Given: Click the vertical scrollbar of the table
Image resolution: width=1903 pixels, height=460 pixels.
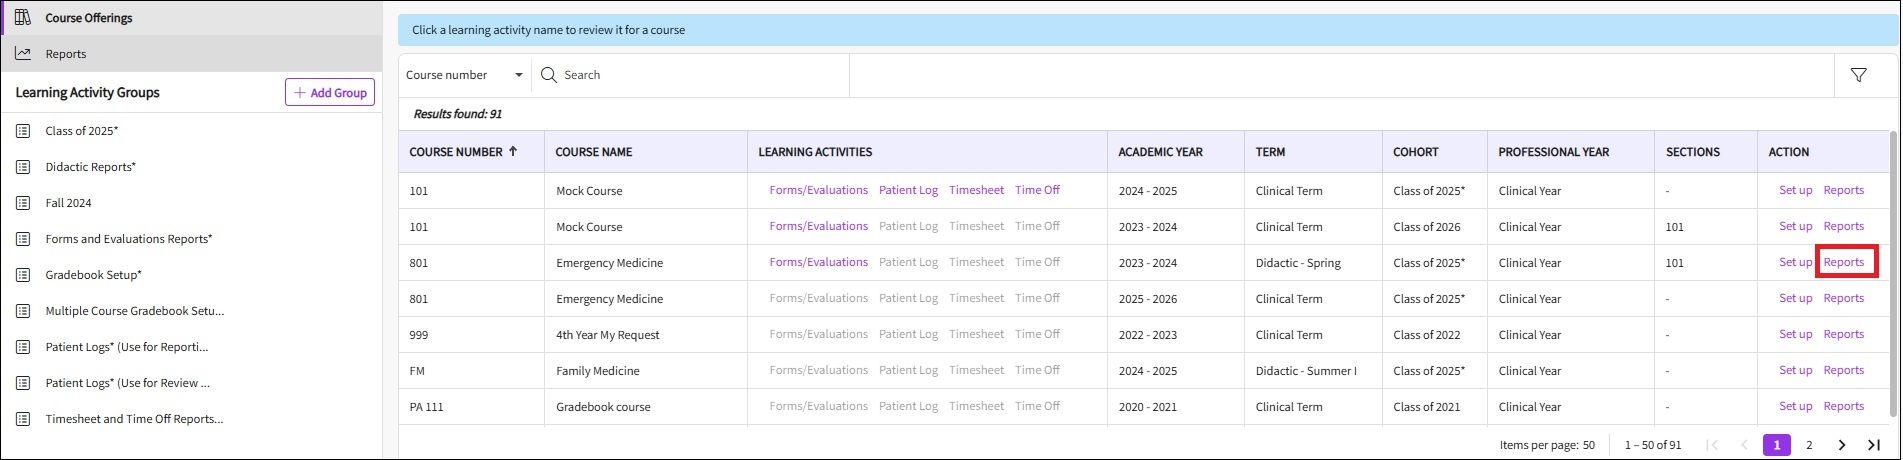Looking at the screenshot, I should pos(1892,275).
